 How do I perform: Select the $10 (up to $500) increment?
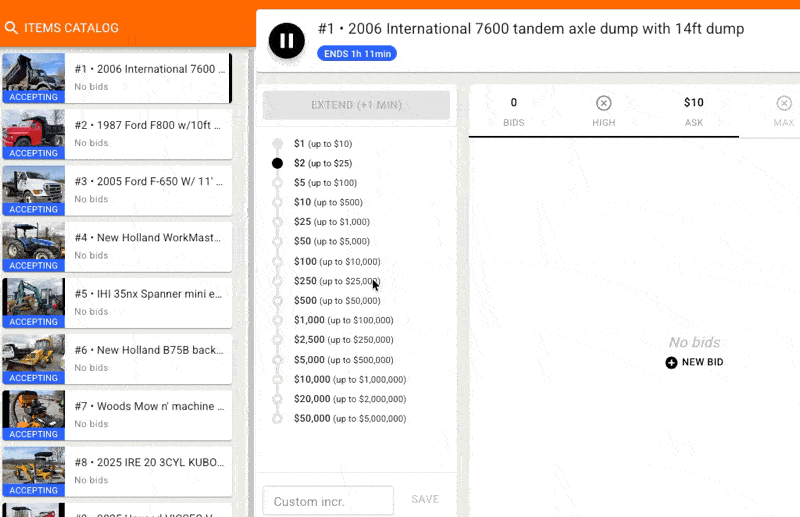click(328, 202)
